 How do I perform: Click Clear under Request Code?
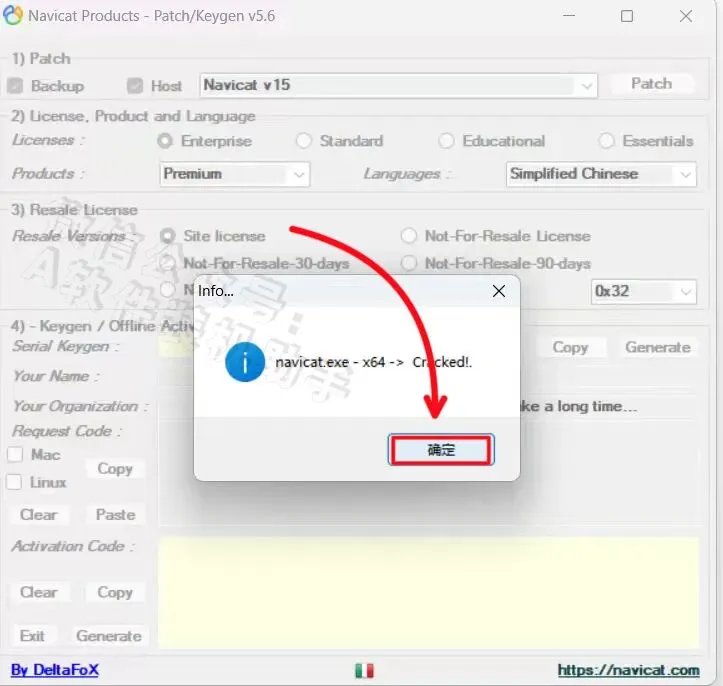click(39, 515)
